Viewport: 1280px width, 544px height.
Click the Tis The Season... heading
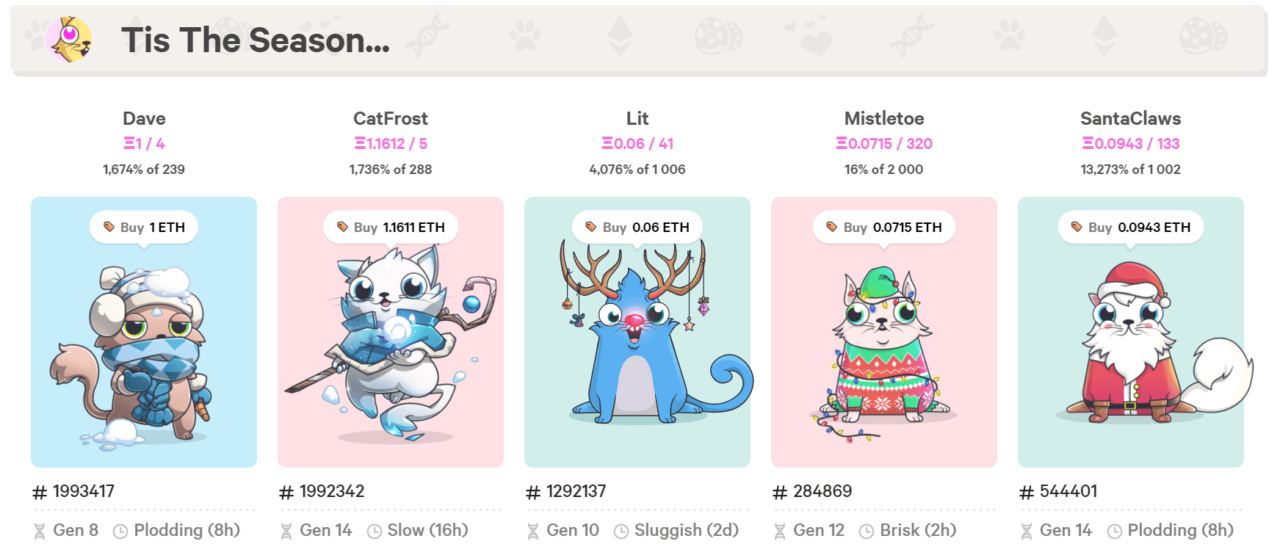255,40
